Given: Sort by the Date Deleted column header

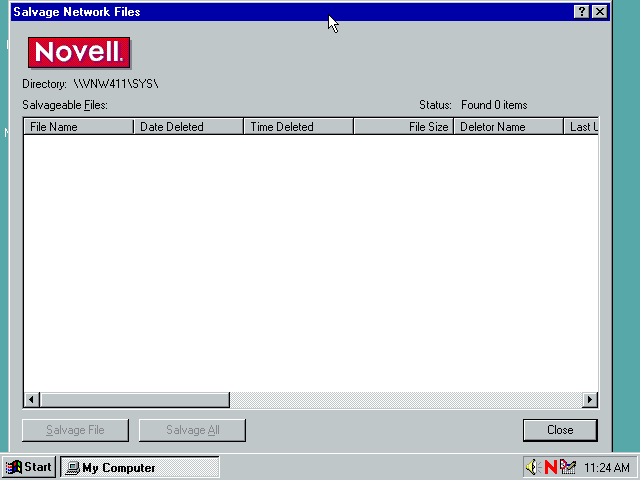Looking at the screenshot, I should (x=189, y=127).
